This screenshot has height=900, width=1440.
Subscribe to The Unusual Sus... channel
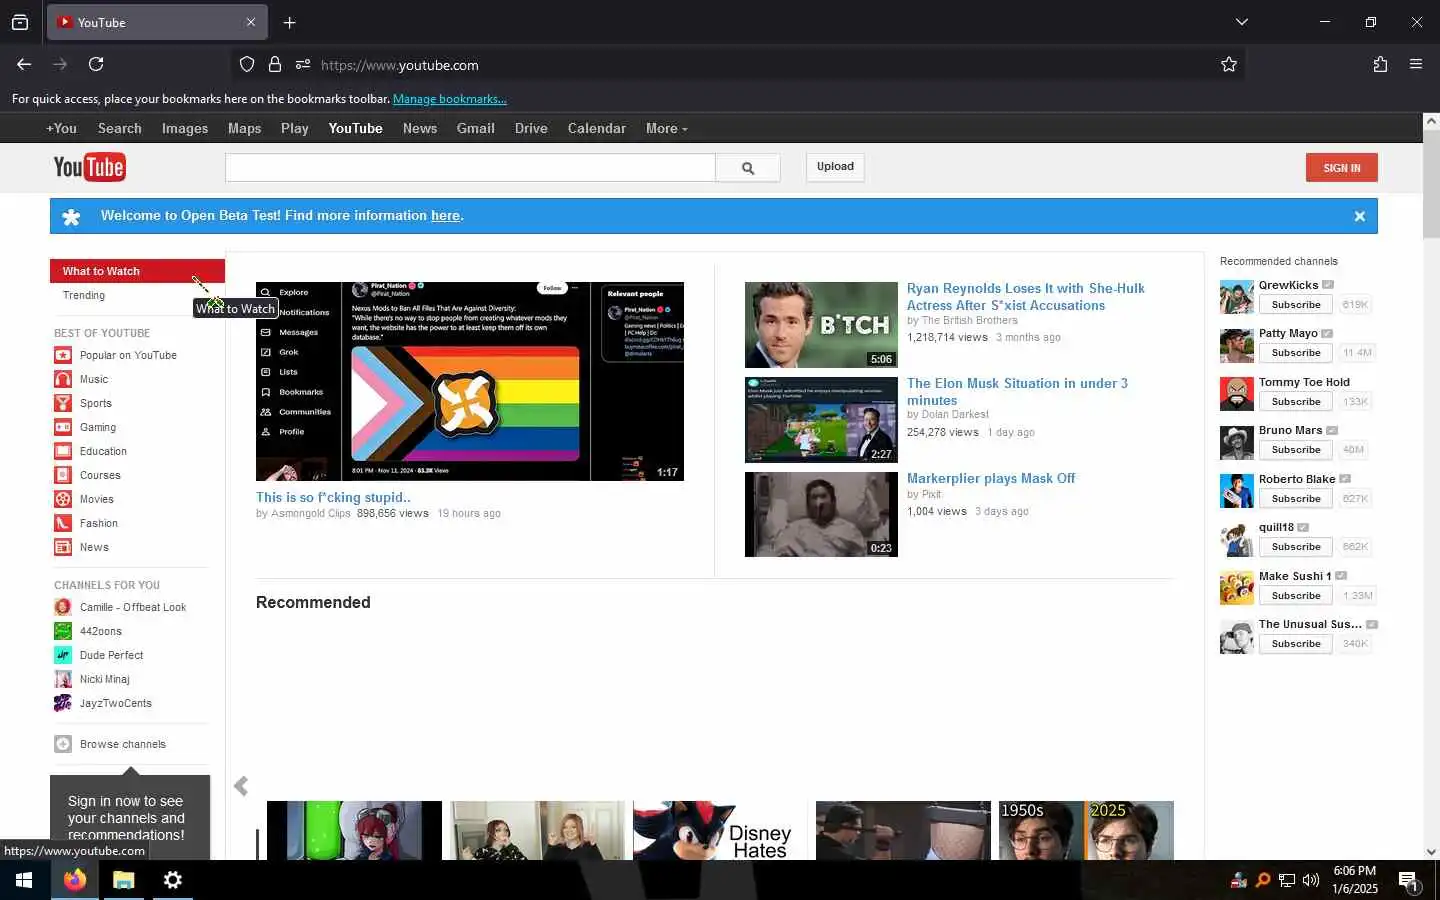[x=1296, y=644]
